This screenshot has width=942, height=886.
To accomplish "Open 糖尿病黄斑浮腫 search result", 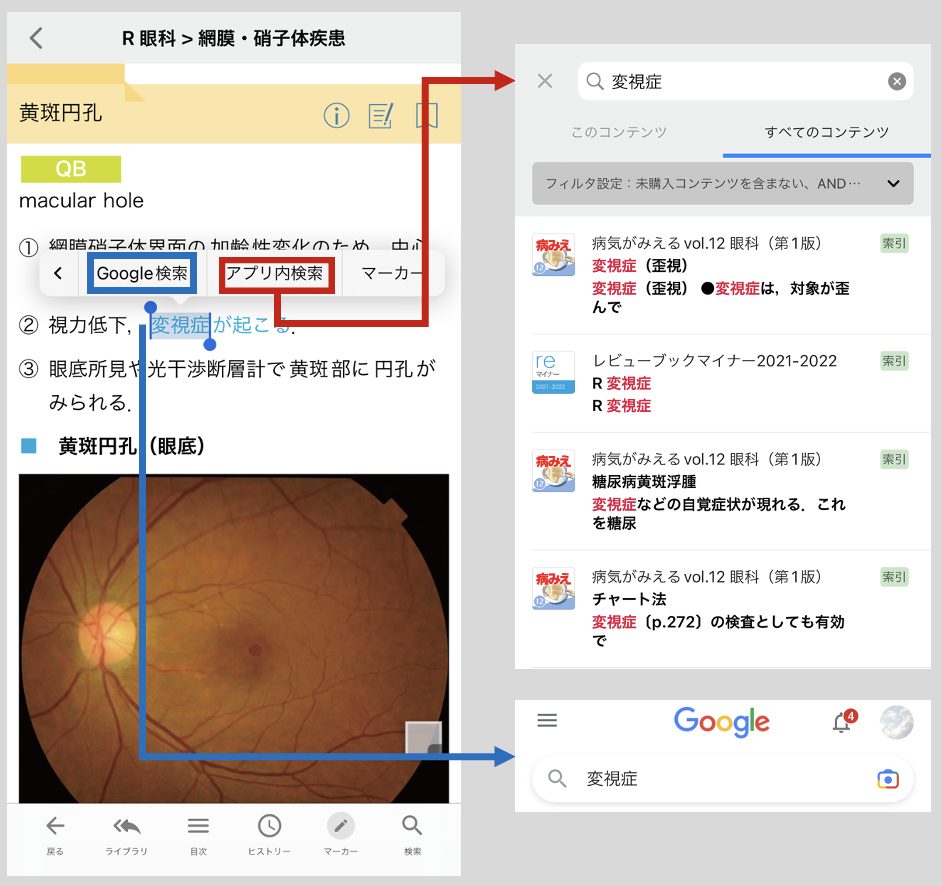I will point(720,491).
